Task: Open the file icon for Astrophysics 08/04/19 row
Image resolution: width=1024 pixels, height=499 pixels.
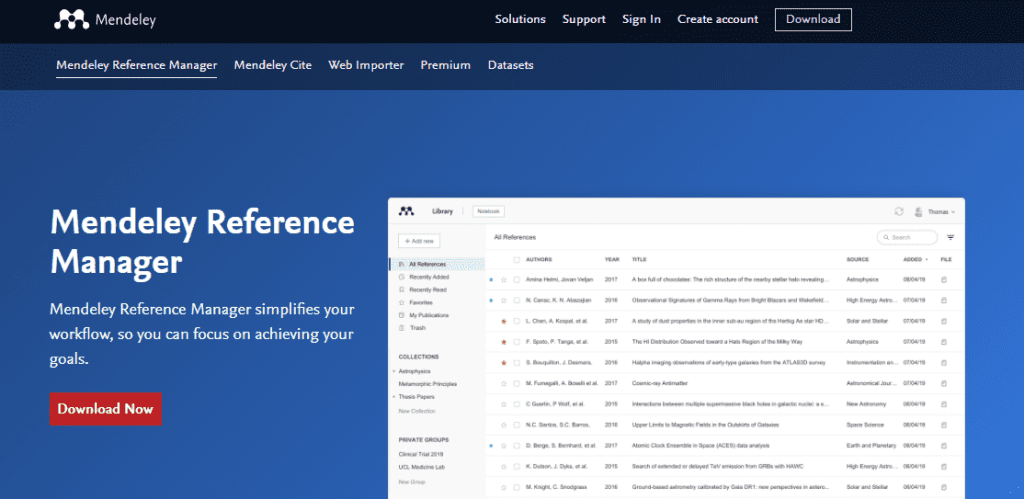Action: 944,280
